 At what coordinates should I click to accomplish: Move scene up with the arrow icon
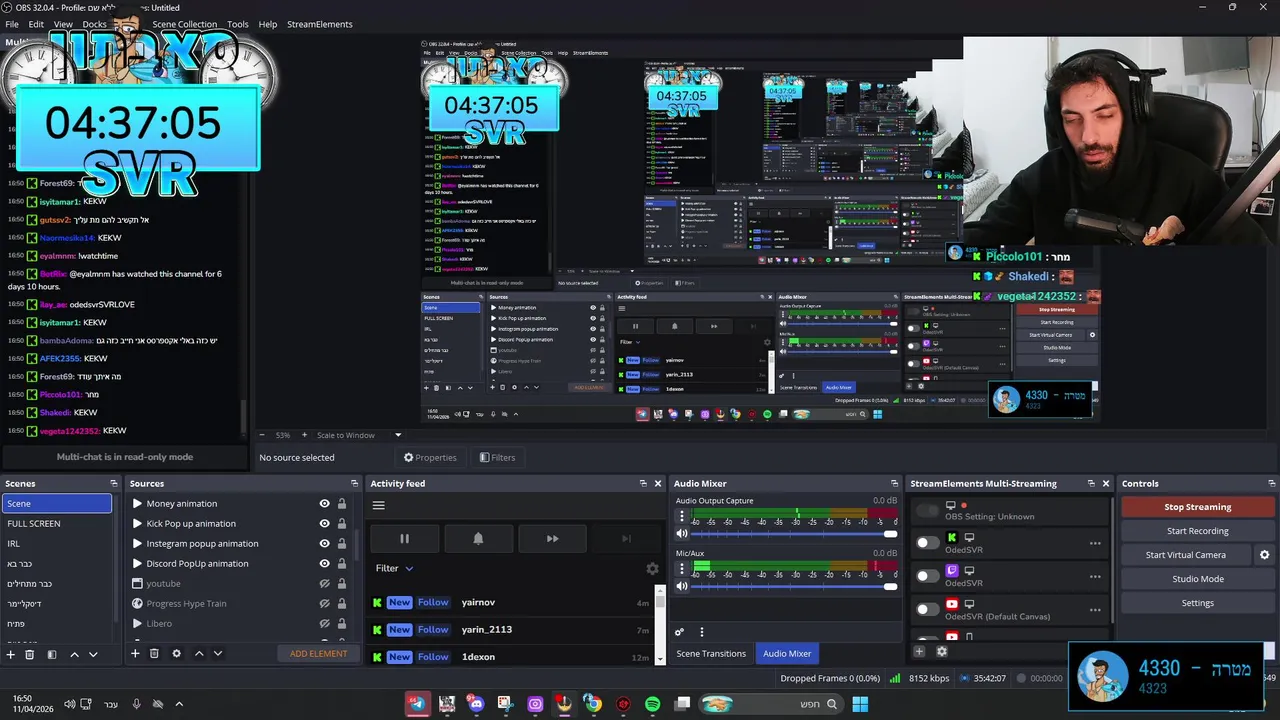coord(74,654)
